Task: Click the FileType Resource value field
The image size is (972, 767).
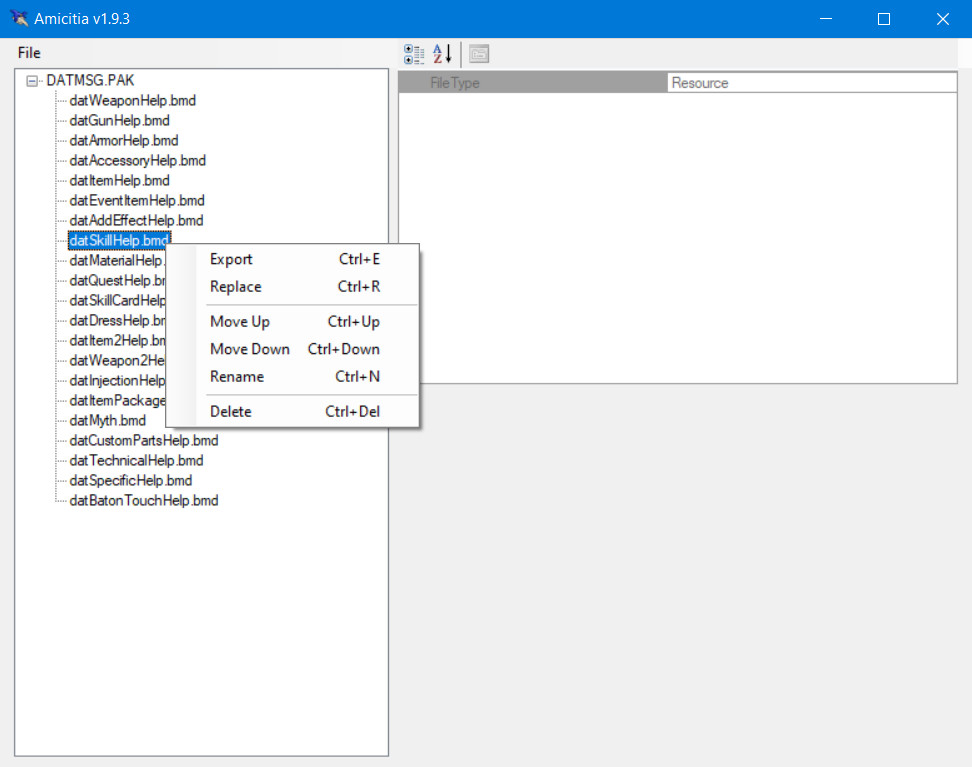Action: point(810,83)
